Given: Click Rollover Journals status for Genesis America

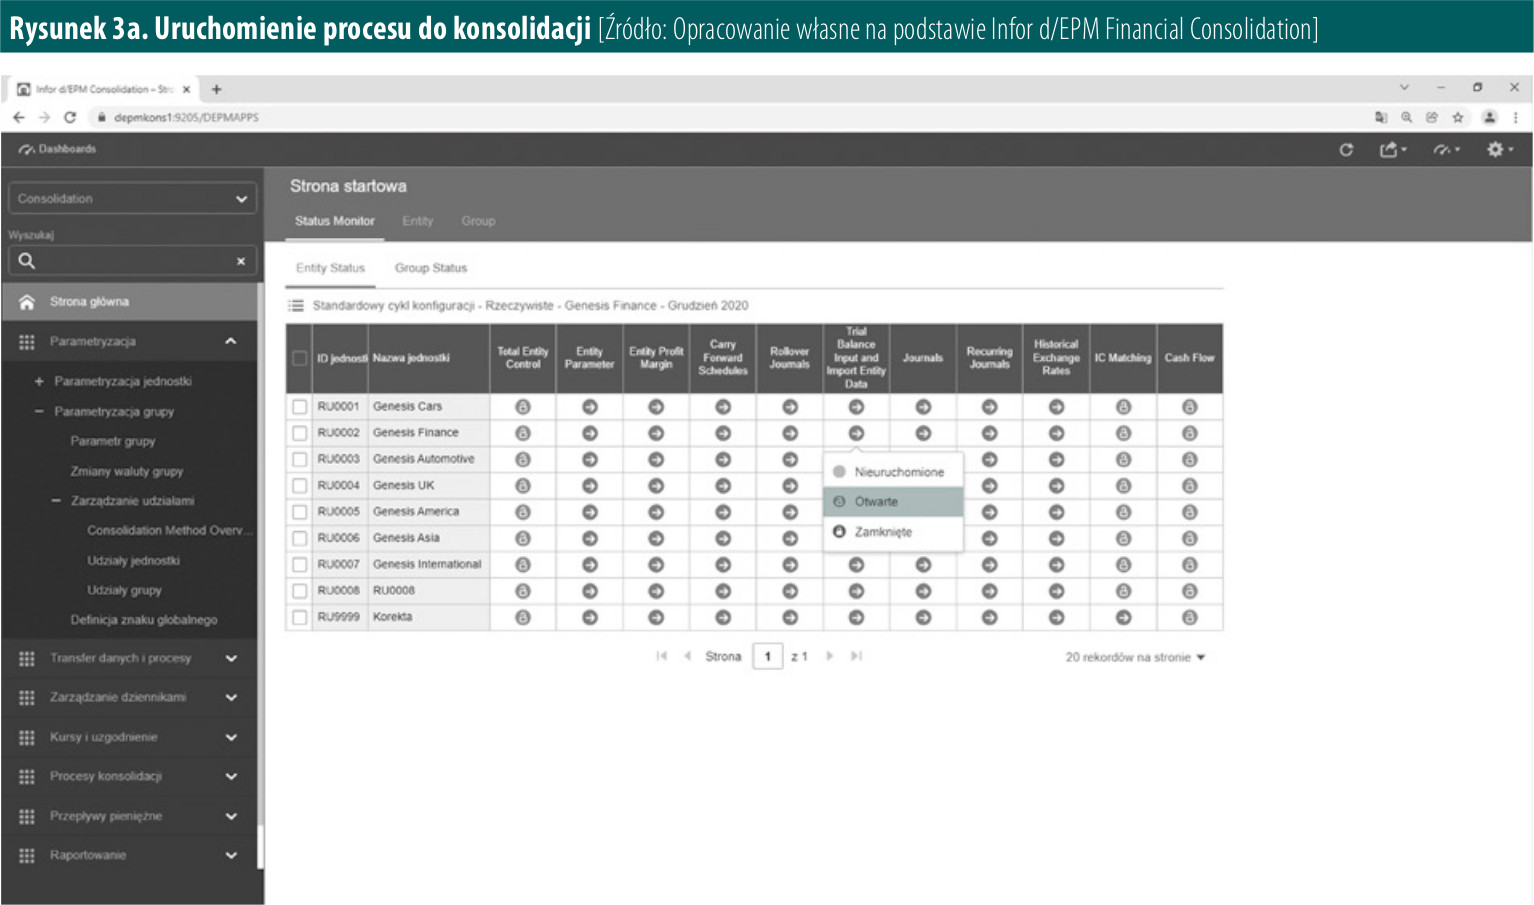Looking at the screenshot, I should (x=790, y=512).
